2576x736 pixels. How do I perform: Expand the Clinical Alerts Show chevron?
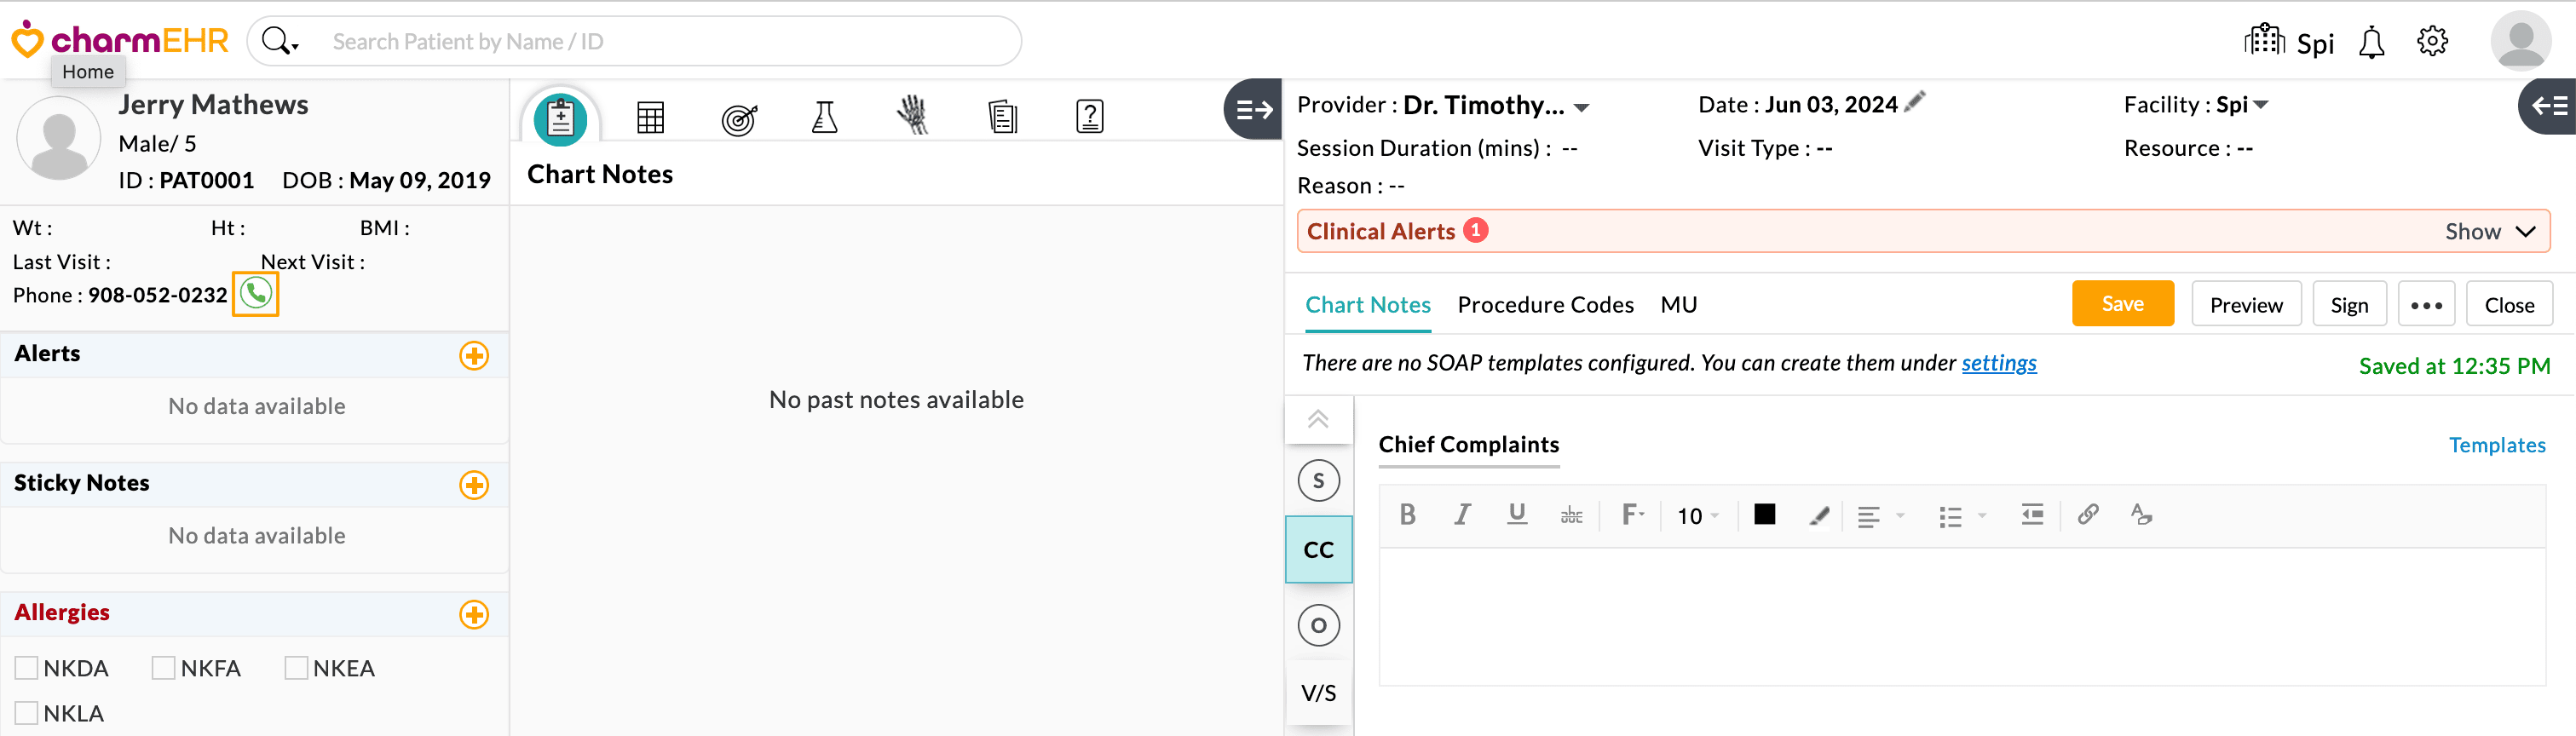click(2525, 232)
